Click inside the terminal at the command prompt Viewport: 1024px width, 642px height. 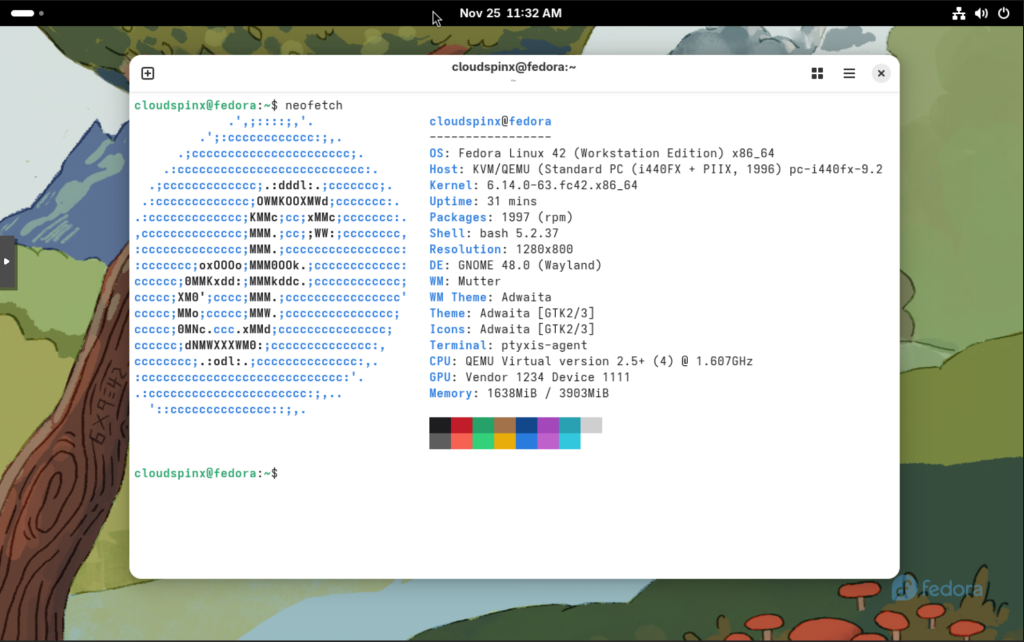290,472
